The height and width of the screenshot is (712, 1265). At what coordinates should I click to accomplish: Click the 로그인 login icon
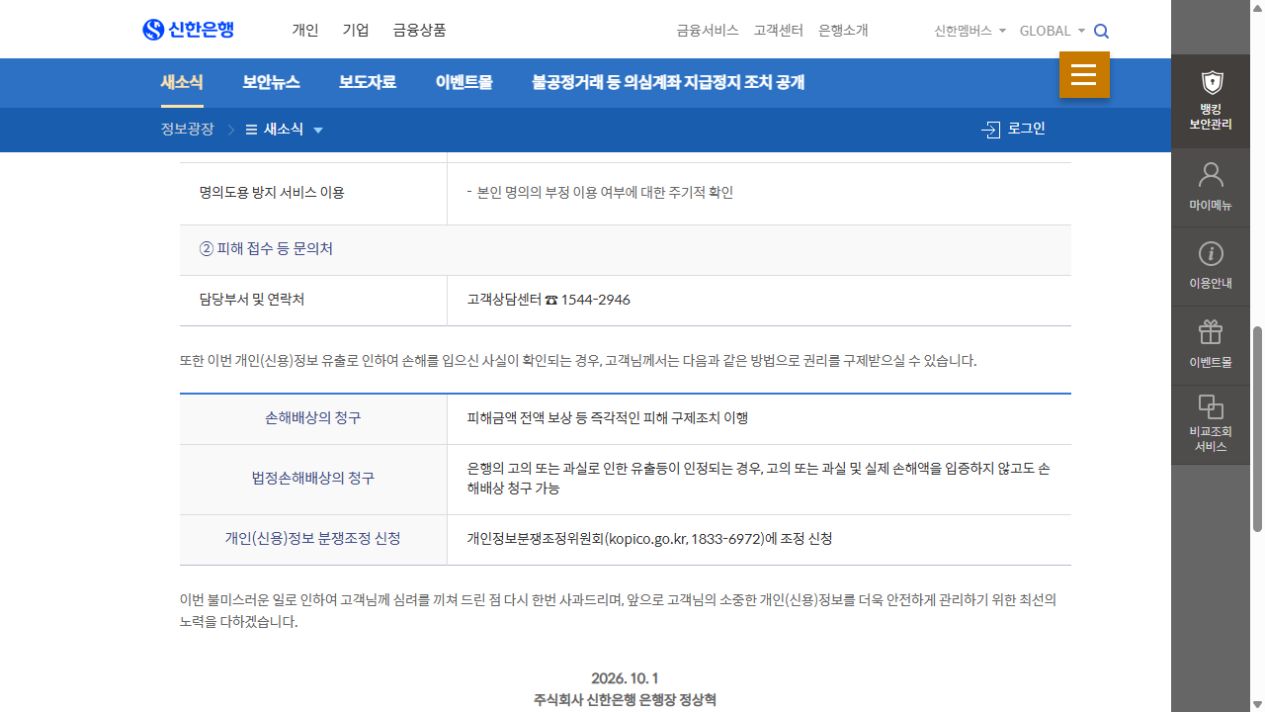pos(991,129)
